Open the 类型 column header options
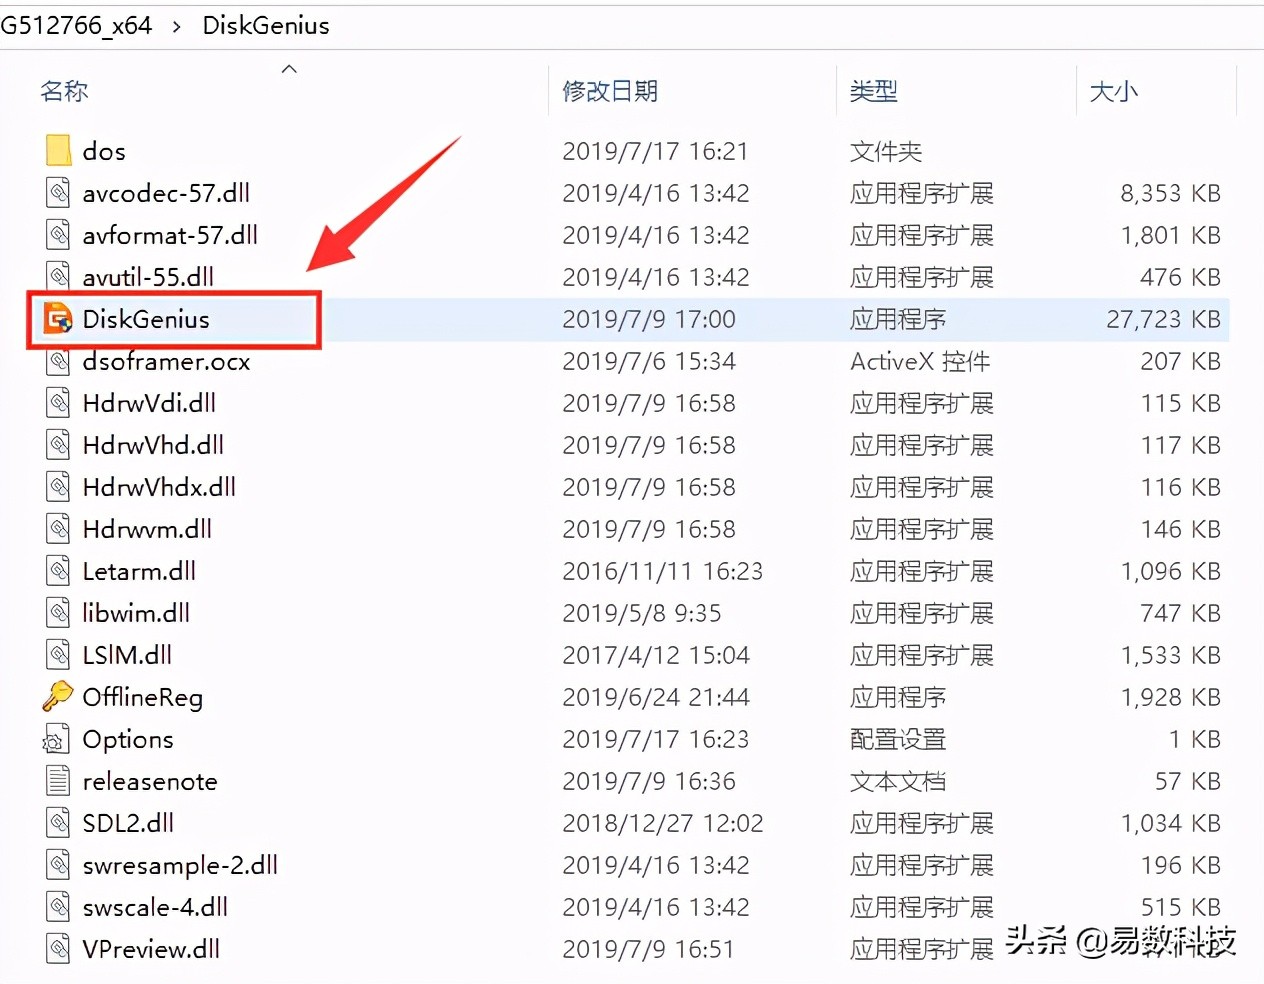Screen dimensions: 1264x984 873,90
